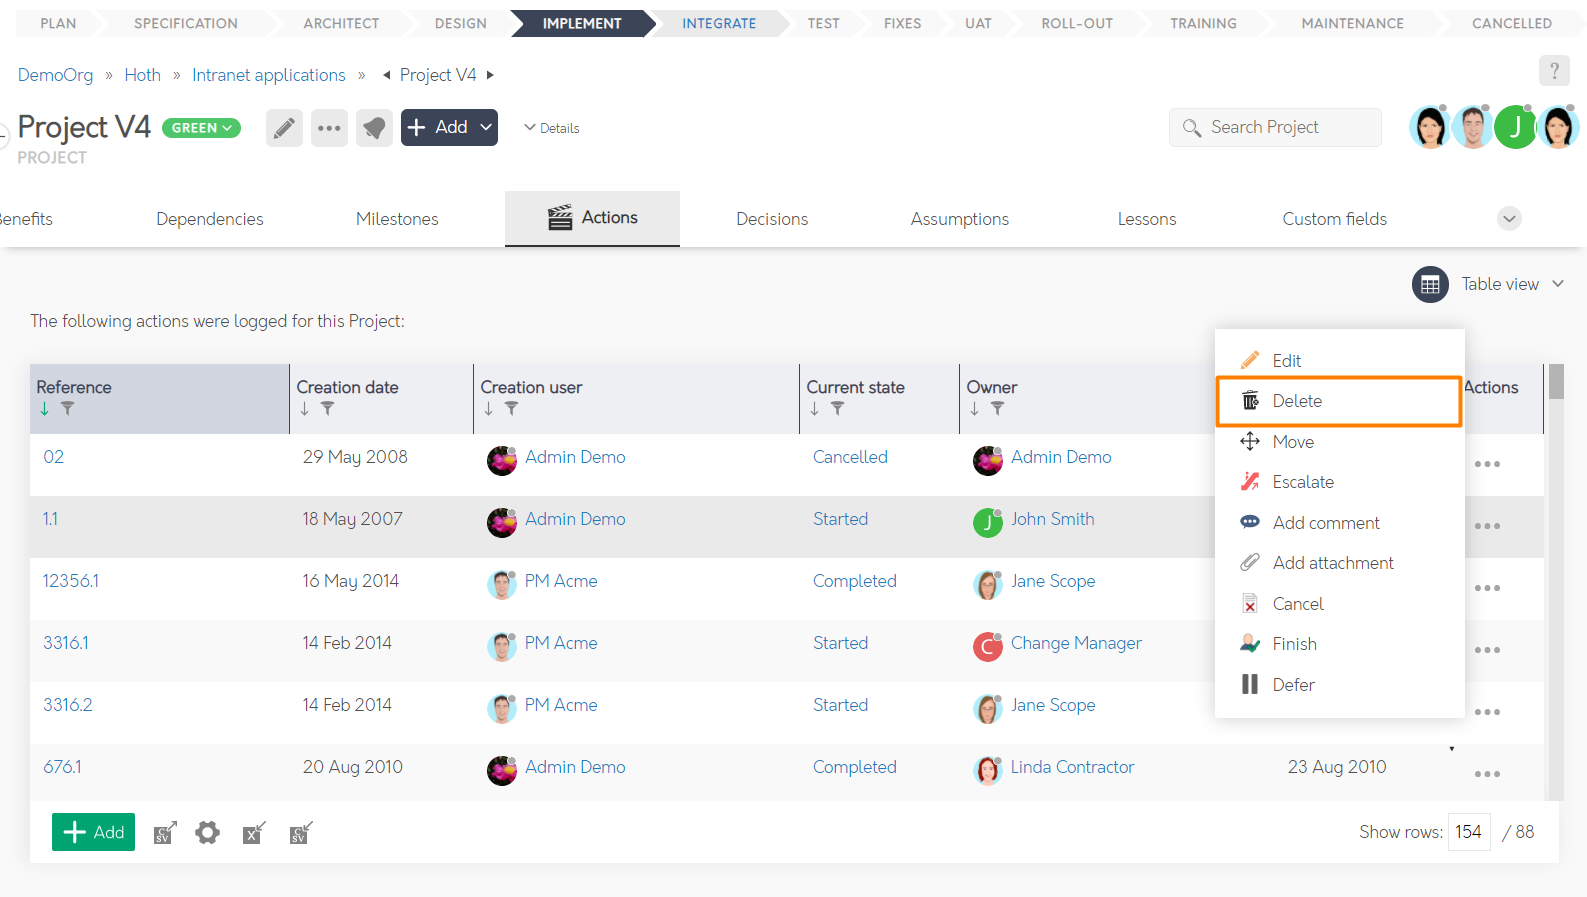Click the Show rows number field
The width and height of the screenshot is (1587, 897).
[x=1468, y=832]
